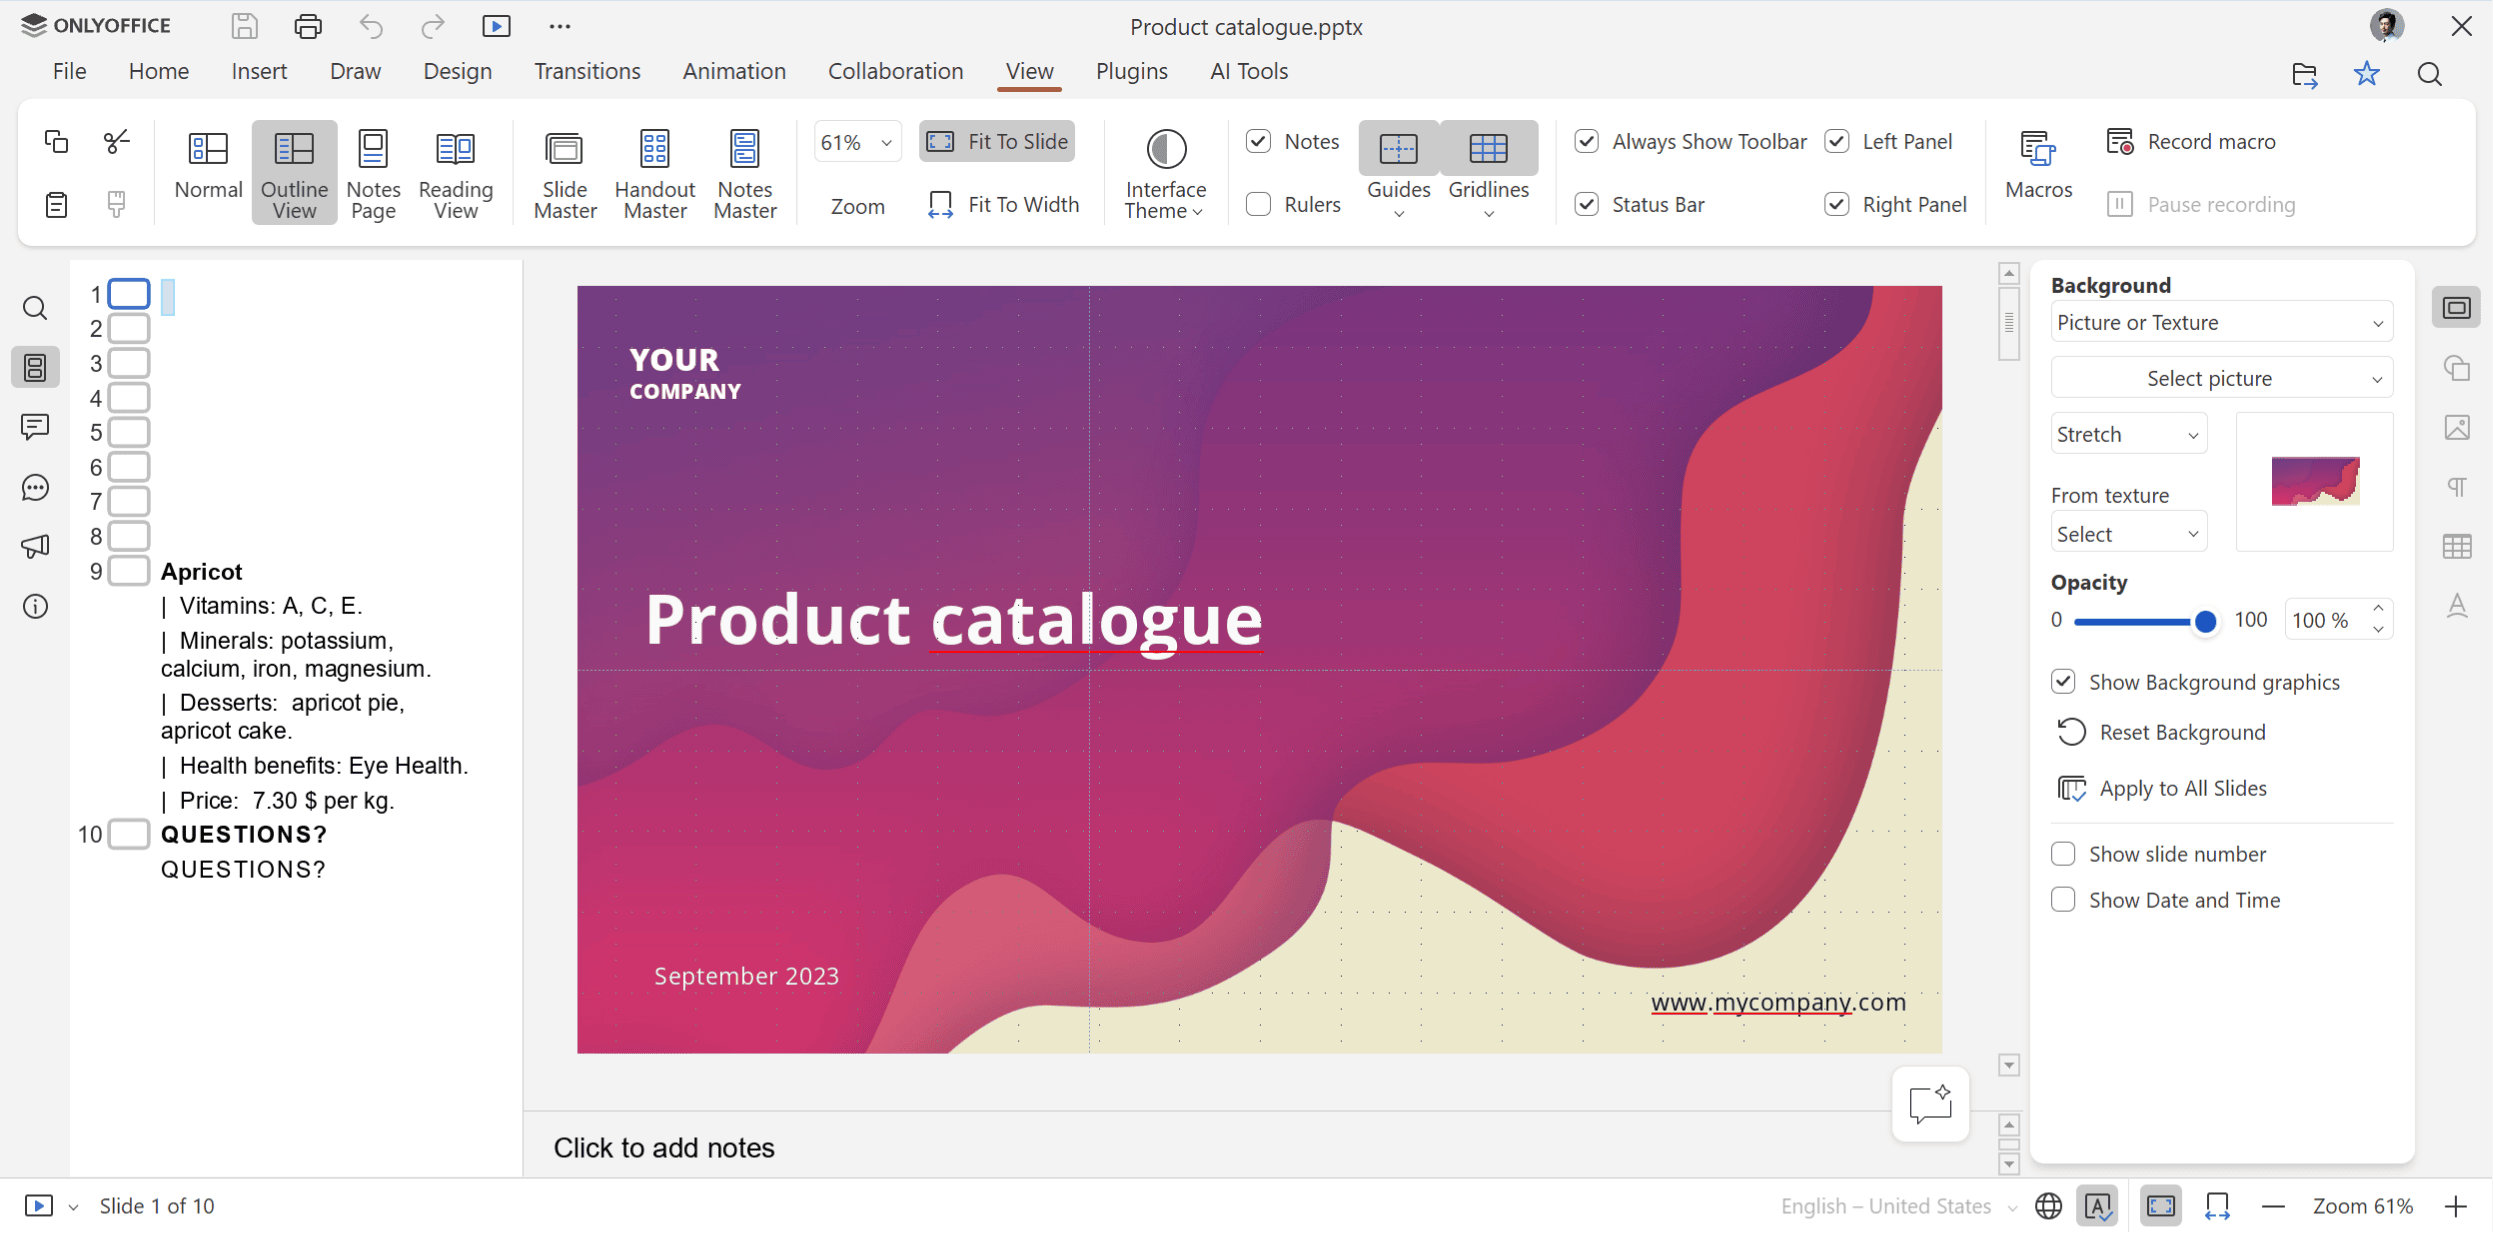
Task: Click Reset Background
Action: click(2161, 732)
